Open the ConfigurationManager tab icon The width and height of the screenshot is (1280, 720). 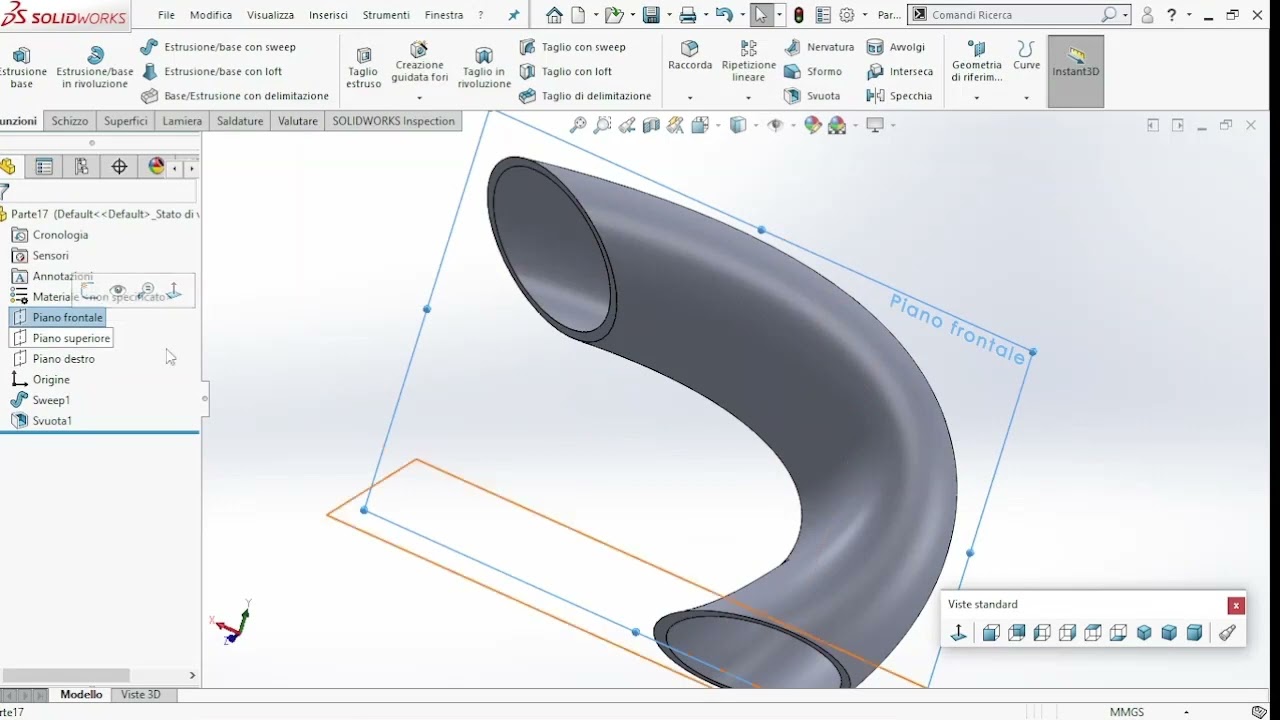click(x=82, y=167)
